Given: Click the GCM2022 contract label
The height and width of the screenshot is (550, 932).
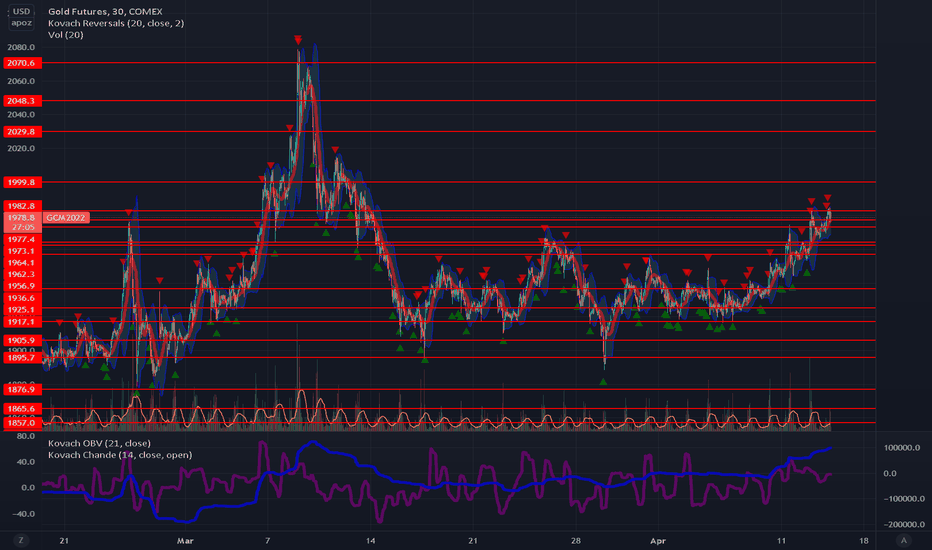Looking at the screenshot, I should (x=66, y=218).
